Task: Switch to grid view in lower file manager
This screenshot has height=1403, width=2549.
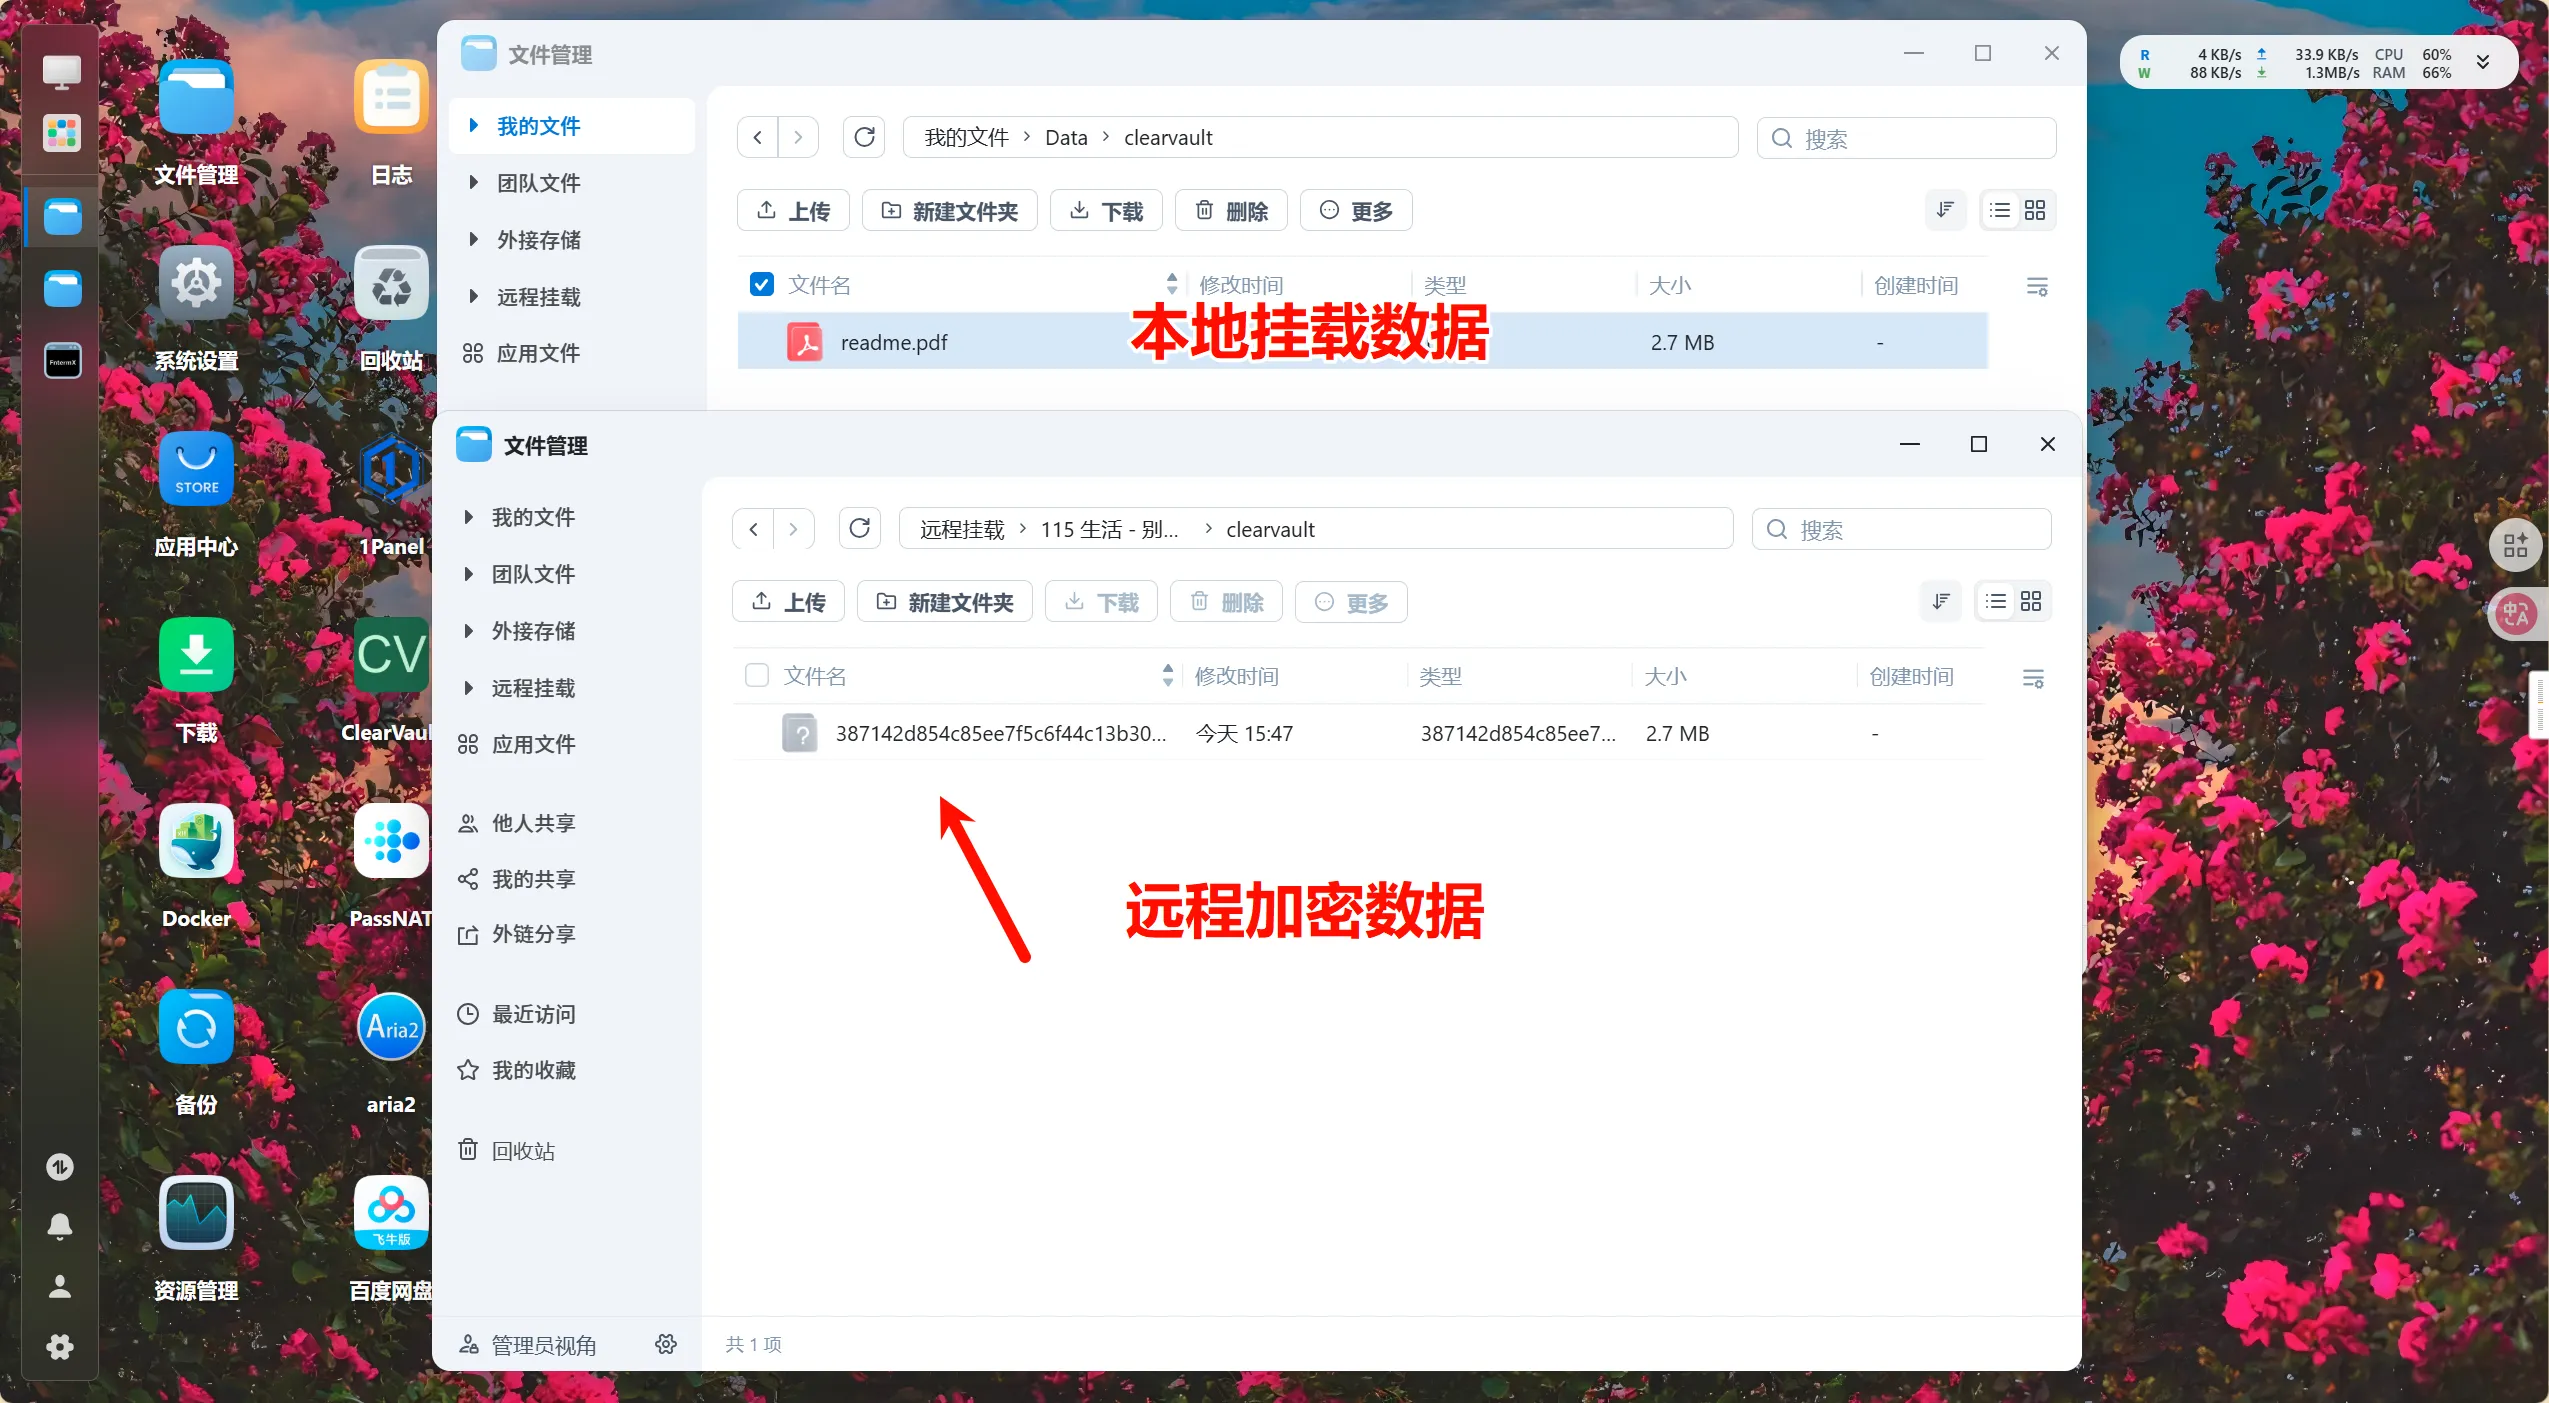Action: pos(2031,602)
